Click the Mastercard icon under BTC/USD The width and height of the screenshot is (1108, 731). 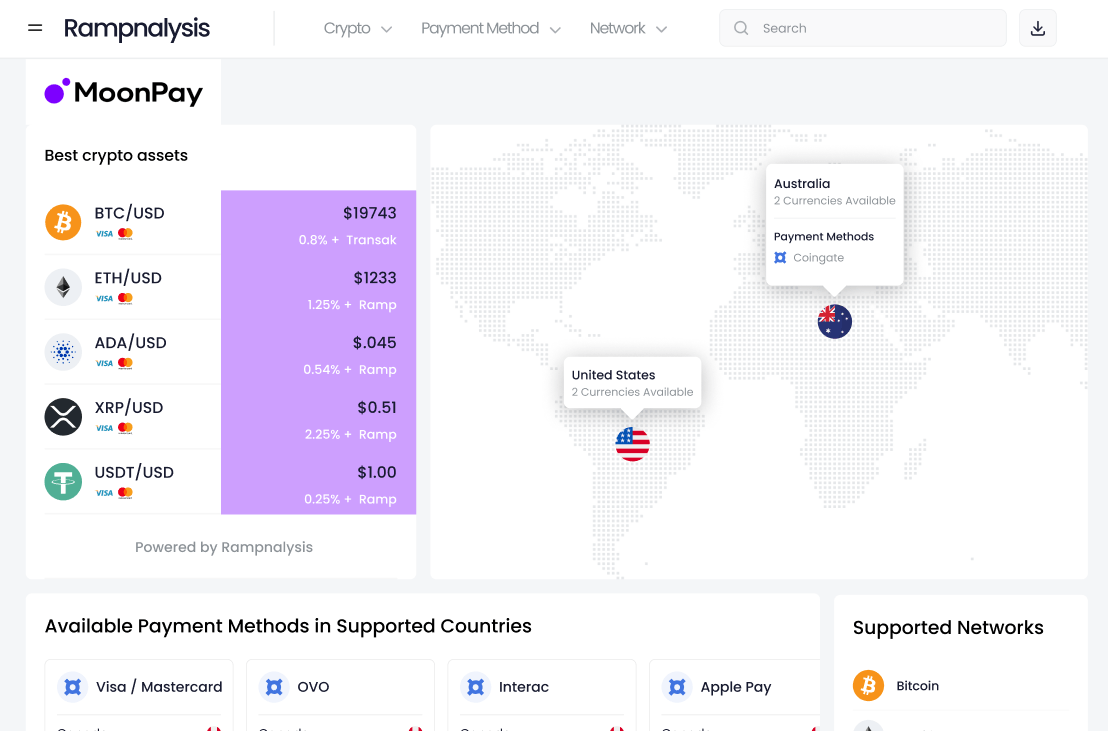pyautogui.click(x=125, y=234)
